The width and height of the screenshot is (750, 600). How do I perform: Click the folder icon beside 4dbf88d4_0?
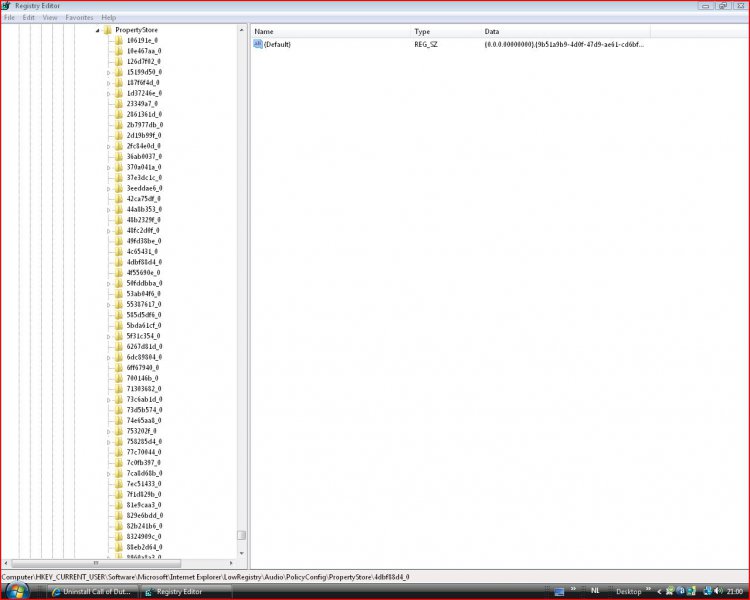pos(119,262)
